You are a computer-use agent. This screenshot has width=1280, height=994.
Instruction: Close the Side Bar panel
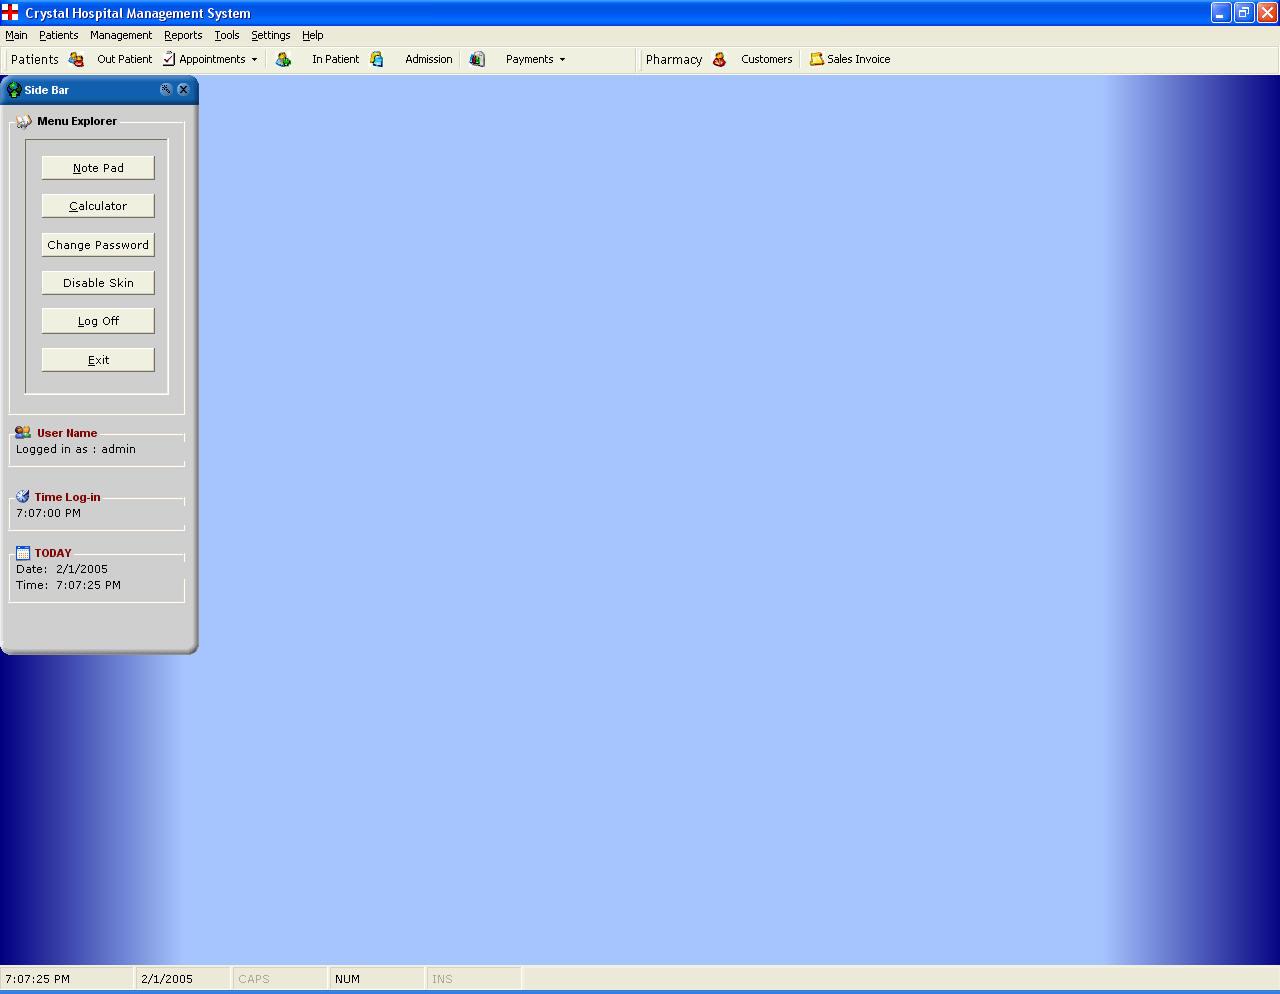(183, 89)
